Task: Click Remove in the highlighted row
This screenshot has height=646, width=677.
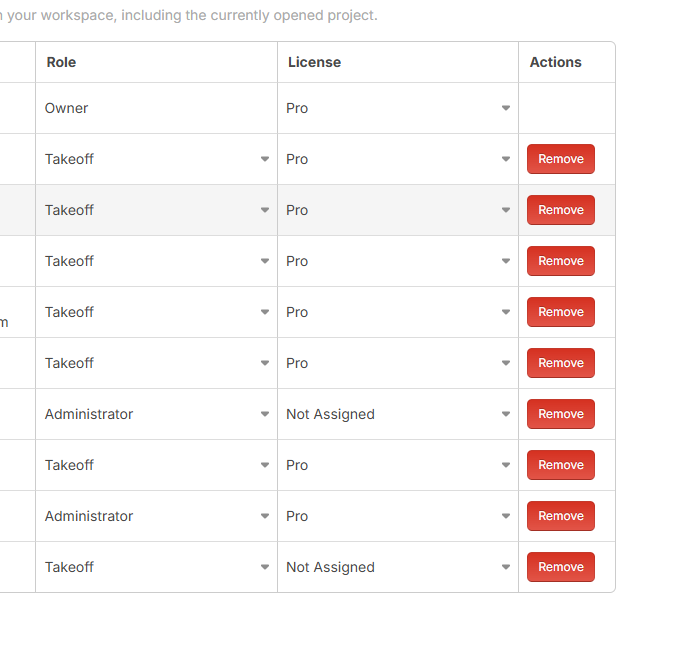Action: (561, 210)
